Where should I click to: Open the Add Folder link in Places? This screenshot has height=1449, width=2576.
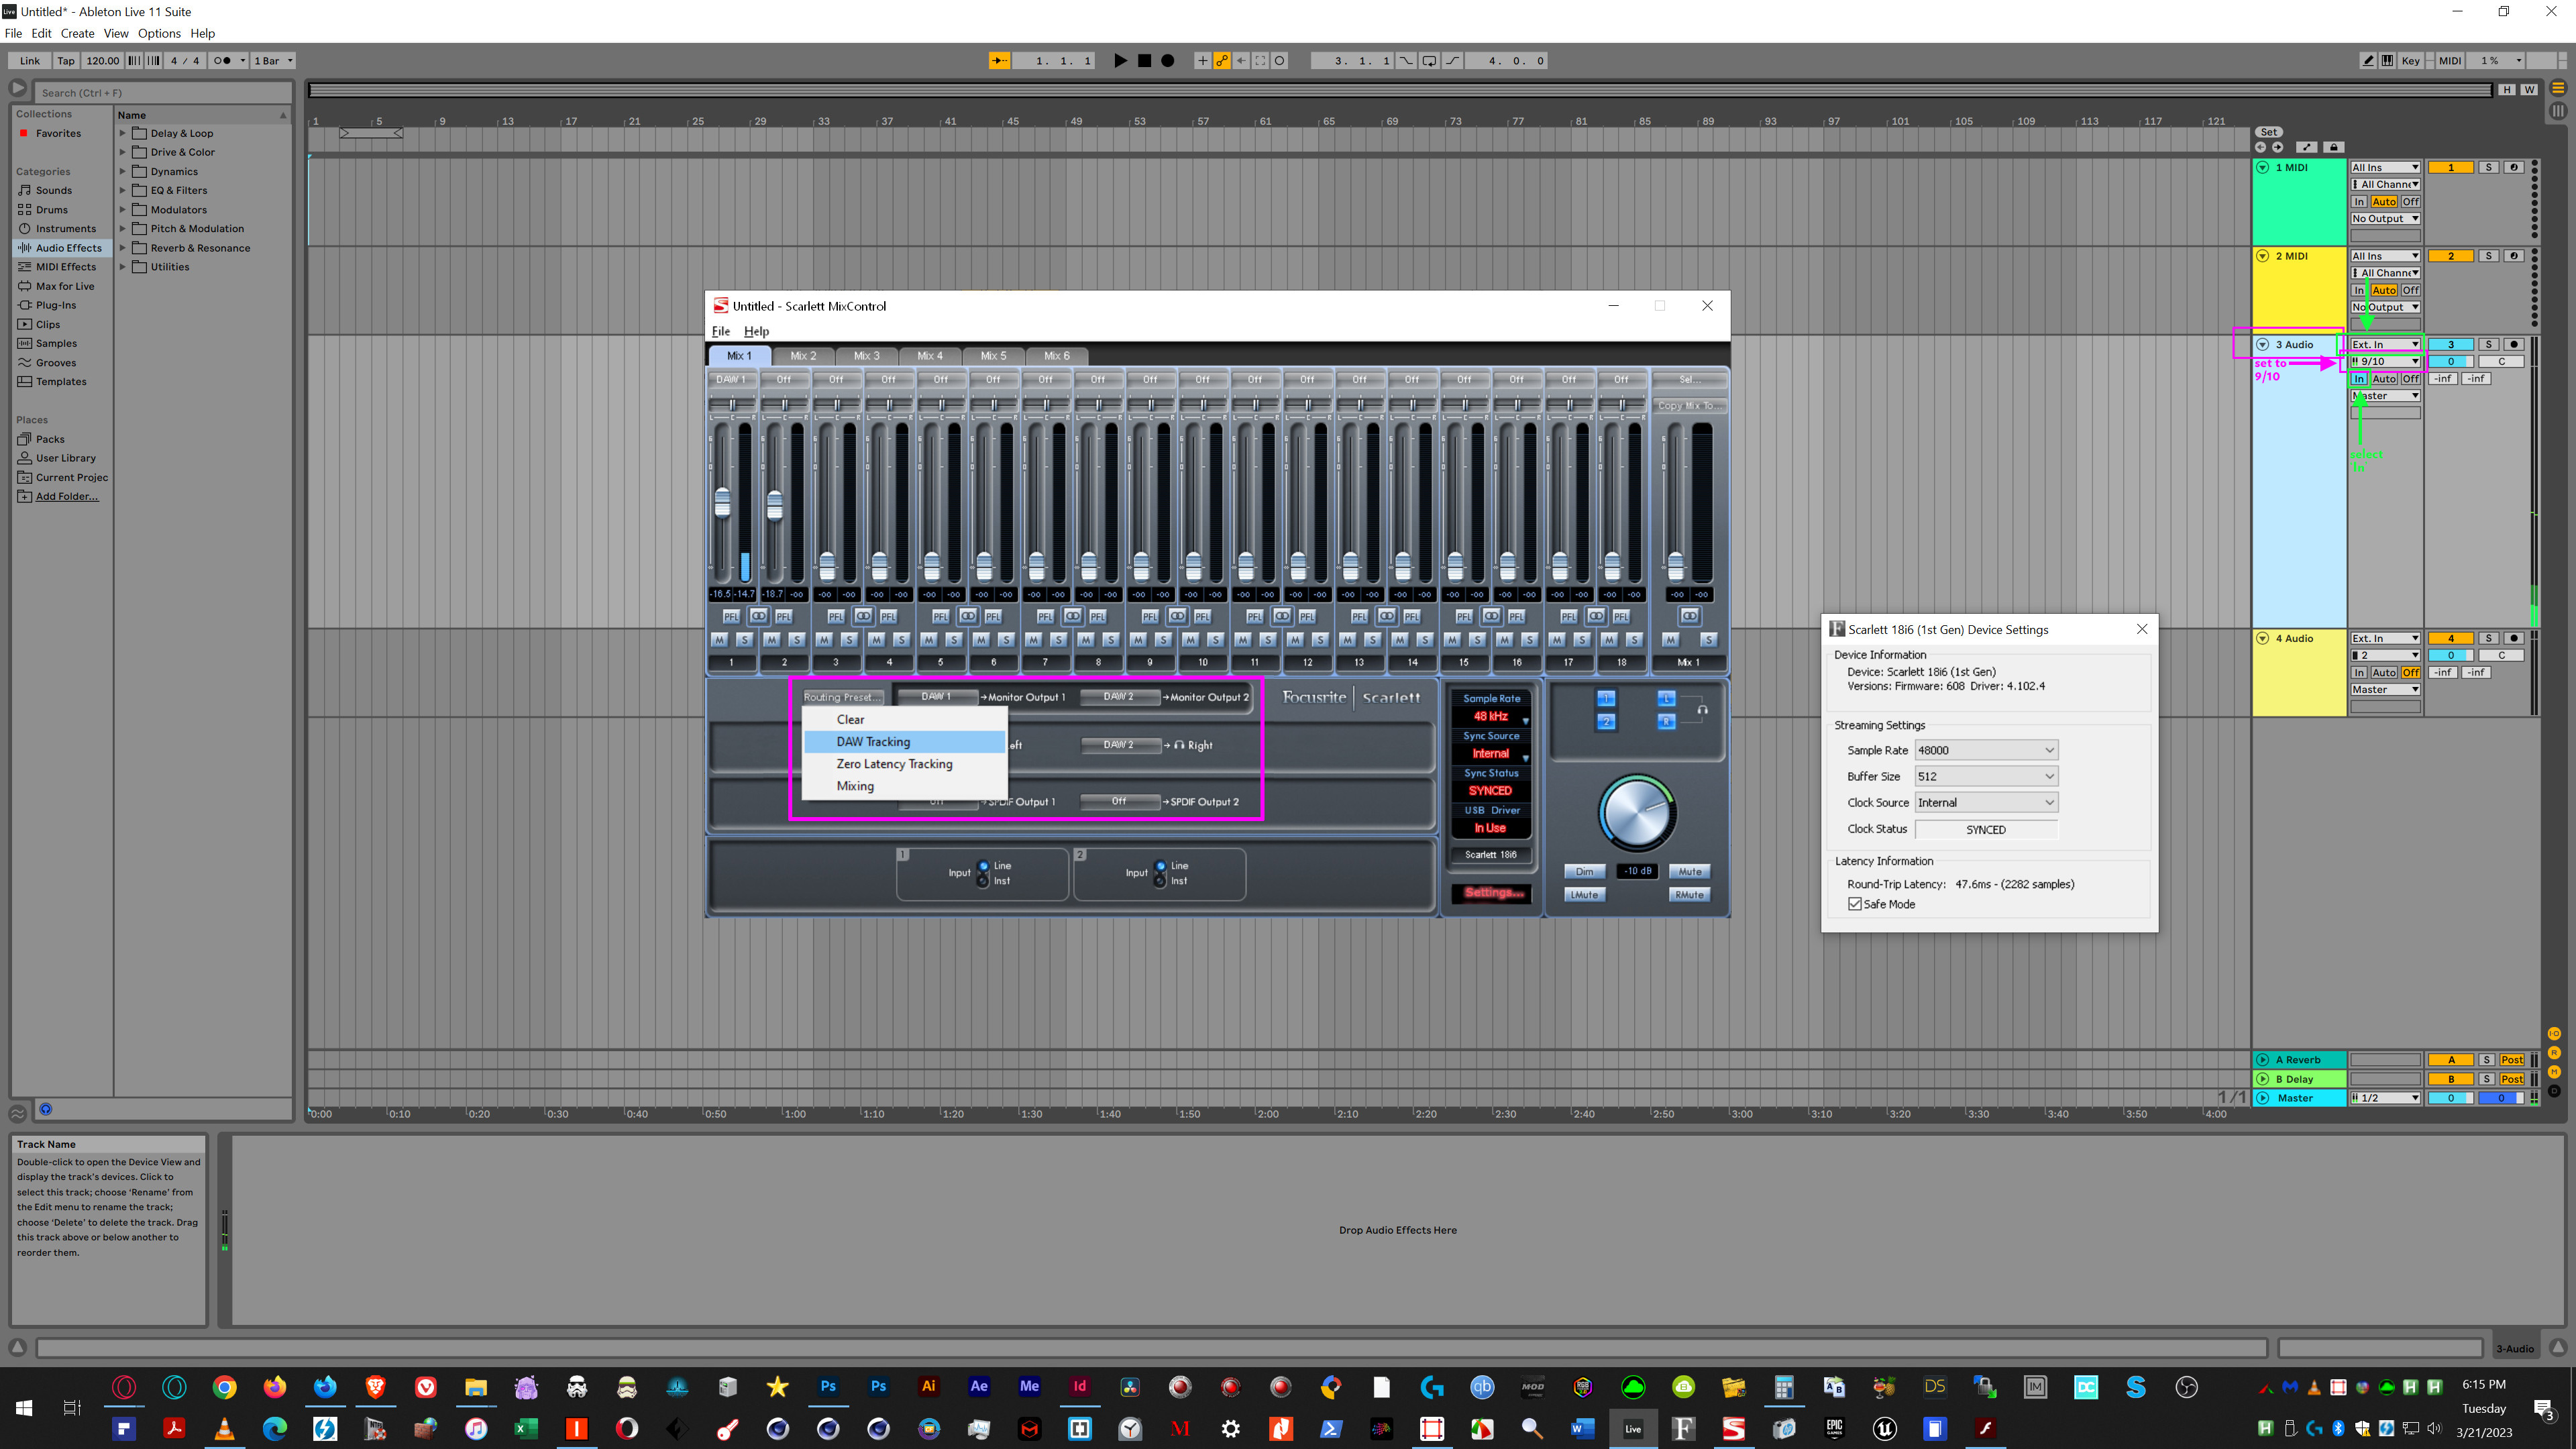pos(67,496)
